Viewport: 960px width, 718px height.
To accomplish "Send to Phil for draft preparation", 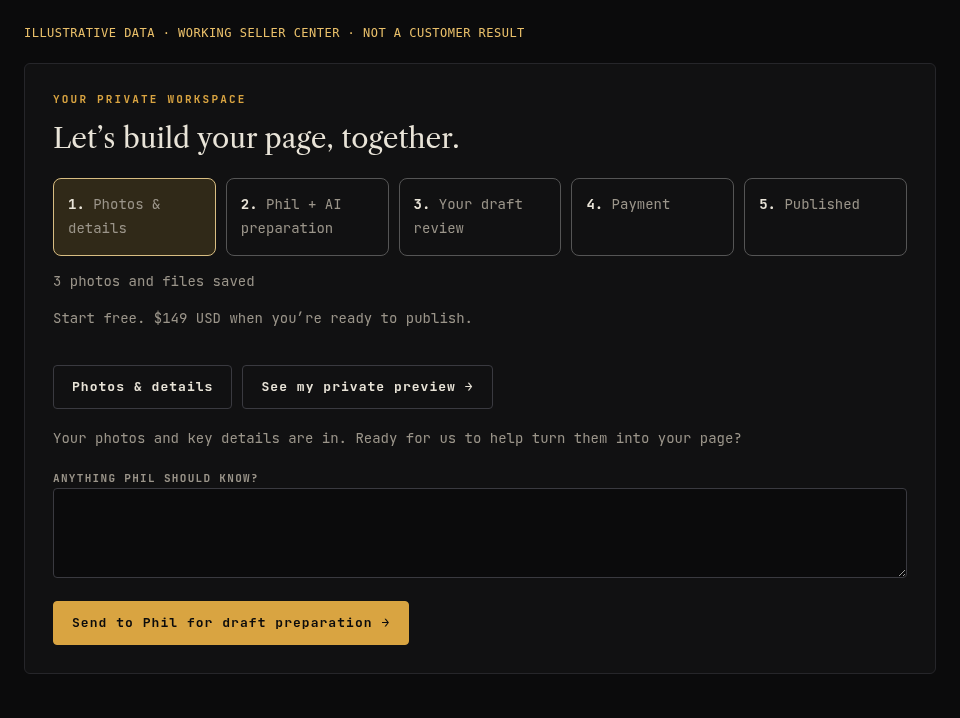I will (231, 623).
